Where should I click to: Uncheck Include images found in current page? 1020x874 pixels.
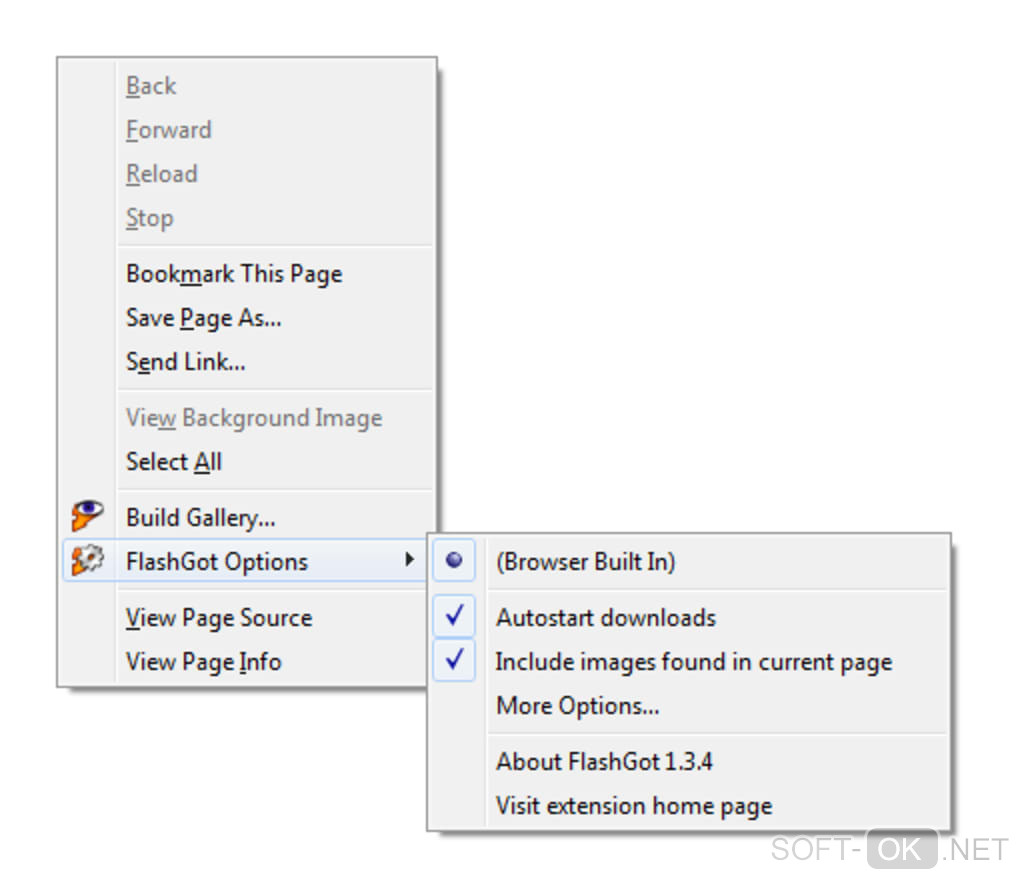click(x=454, y=661)
